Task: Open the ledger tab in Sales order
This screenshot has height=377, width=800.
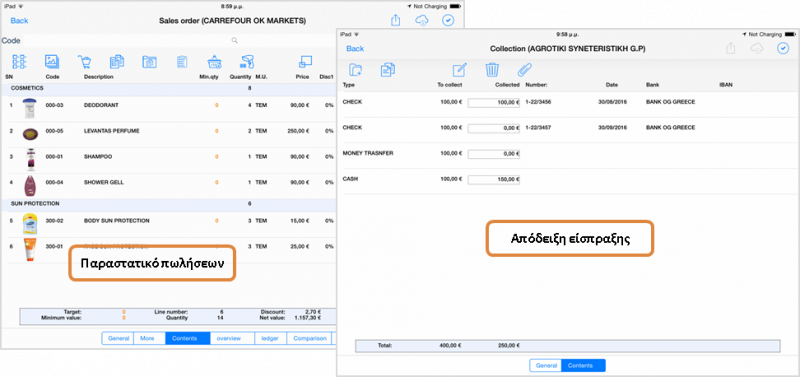Action: tap(270, 338)
